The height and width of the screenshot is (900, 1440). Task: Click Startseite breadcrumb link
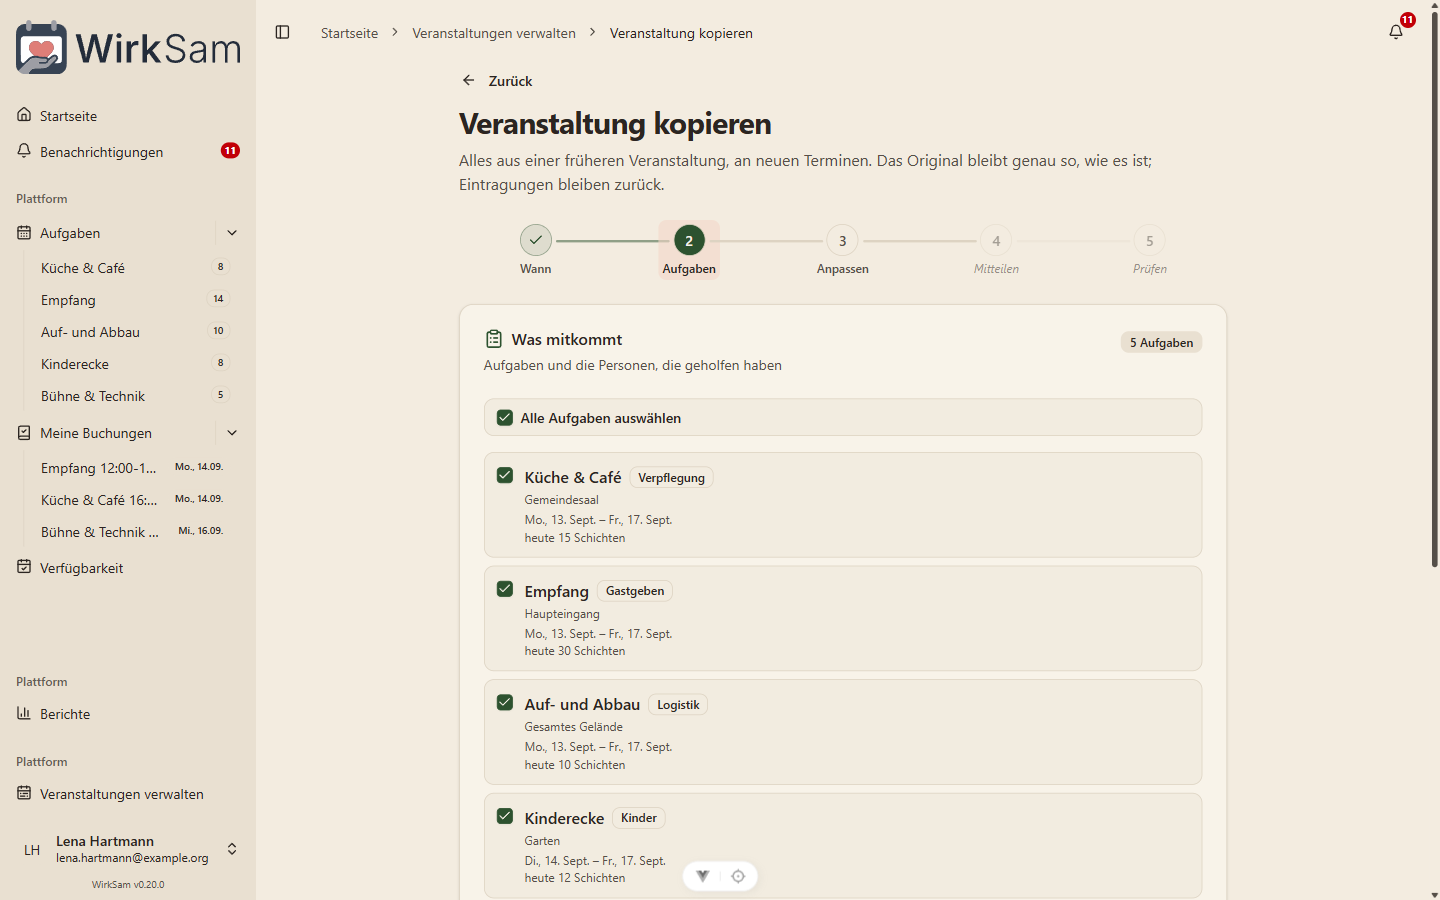(x=349, y=33)
